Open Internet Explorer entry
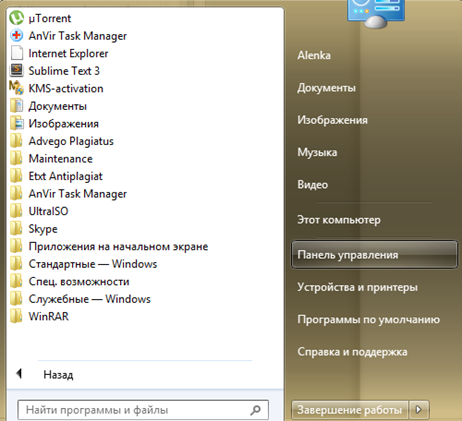462x421 pixels. click(68, 53)
